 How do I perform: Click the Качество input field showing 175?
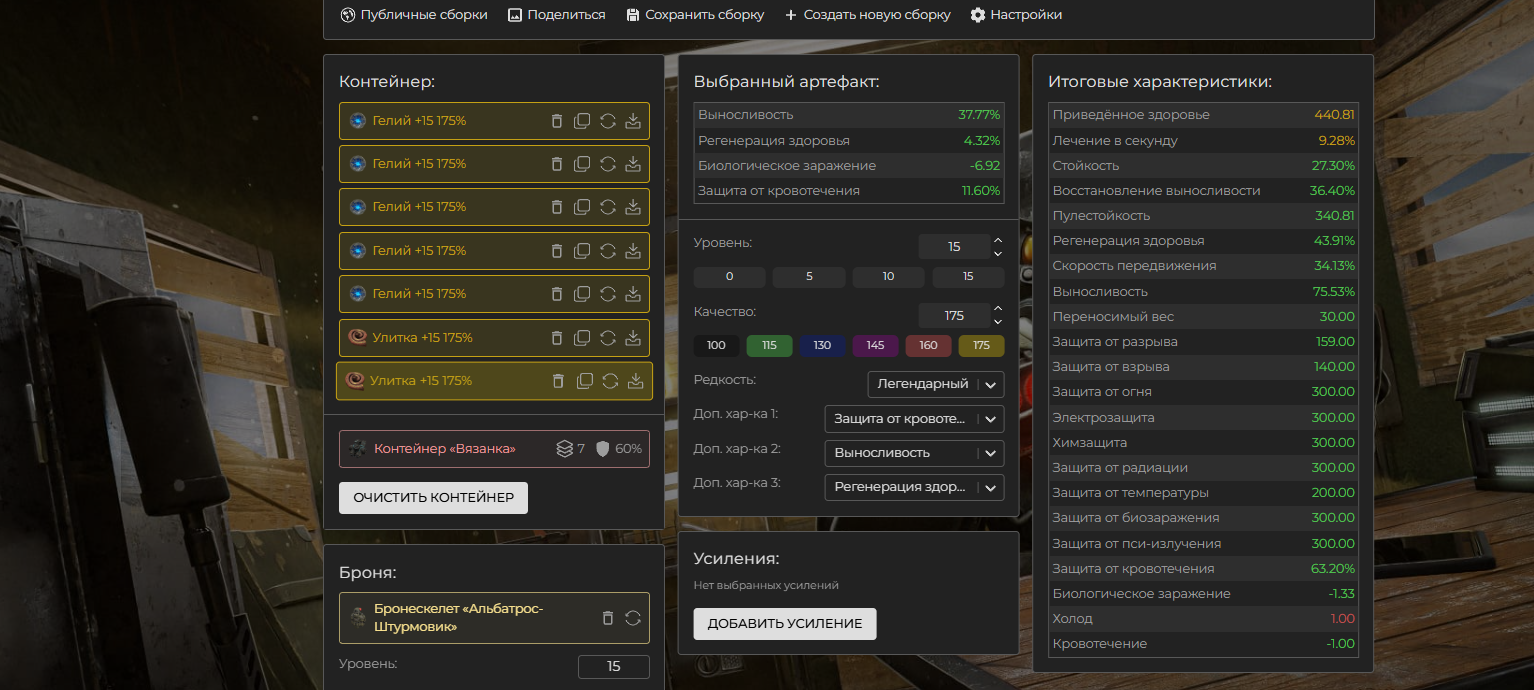tap(954, 315)
